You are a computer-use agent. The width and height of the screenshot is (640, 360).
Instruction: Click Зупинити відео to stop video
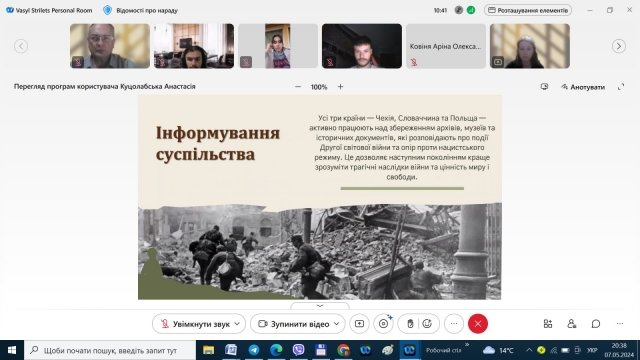click(x=293, y=324)
